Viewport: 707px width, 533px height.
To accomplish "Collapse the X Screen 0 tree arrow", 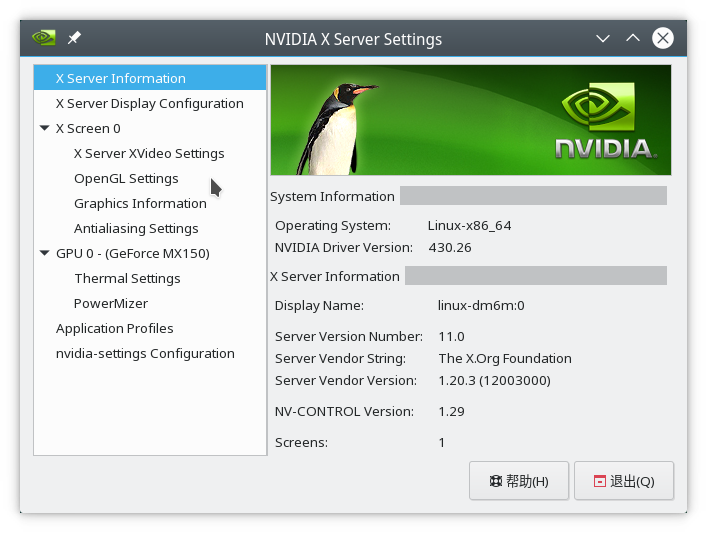I will click(45, 128).
